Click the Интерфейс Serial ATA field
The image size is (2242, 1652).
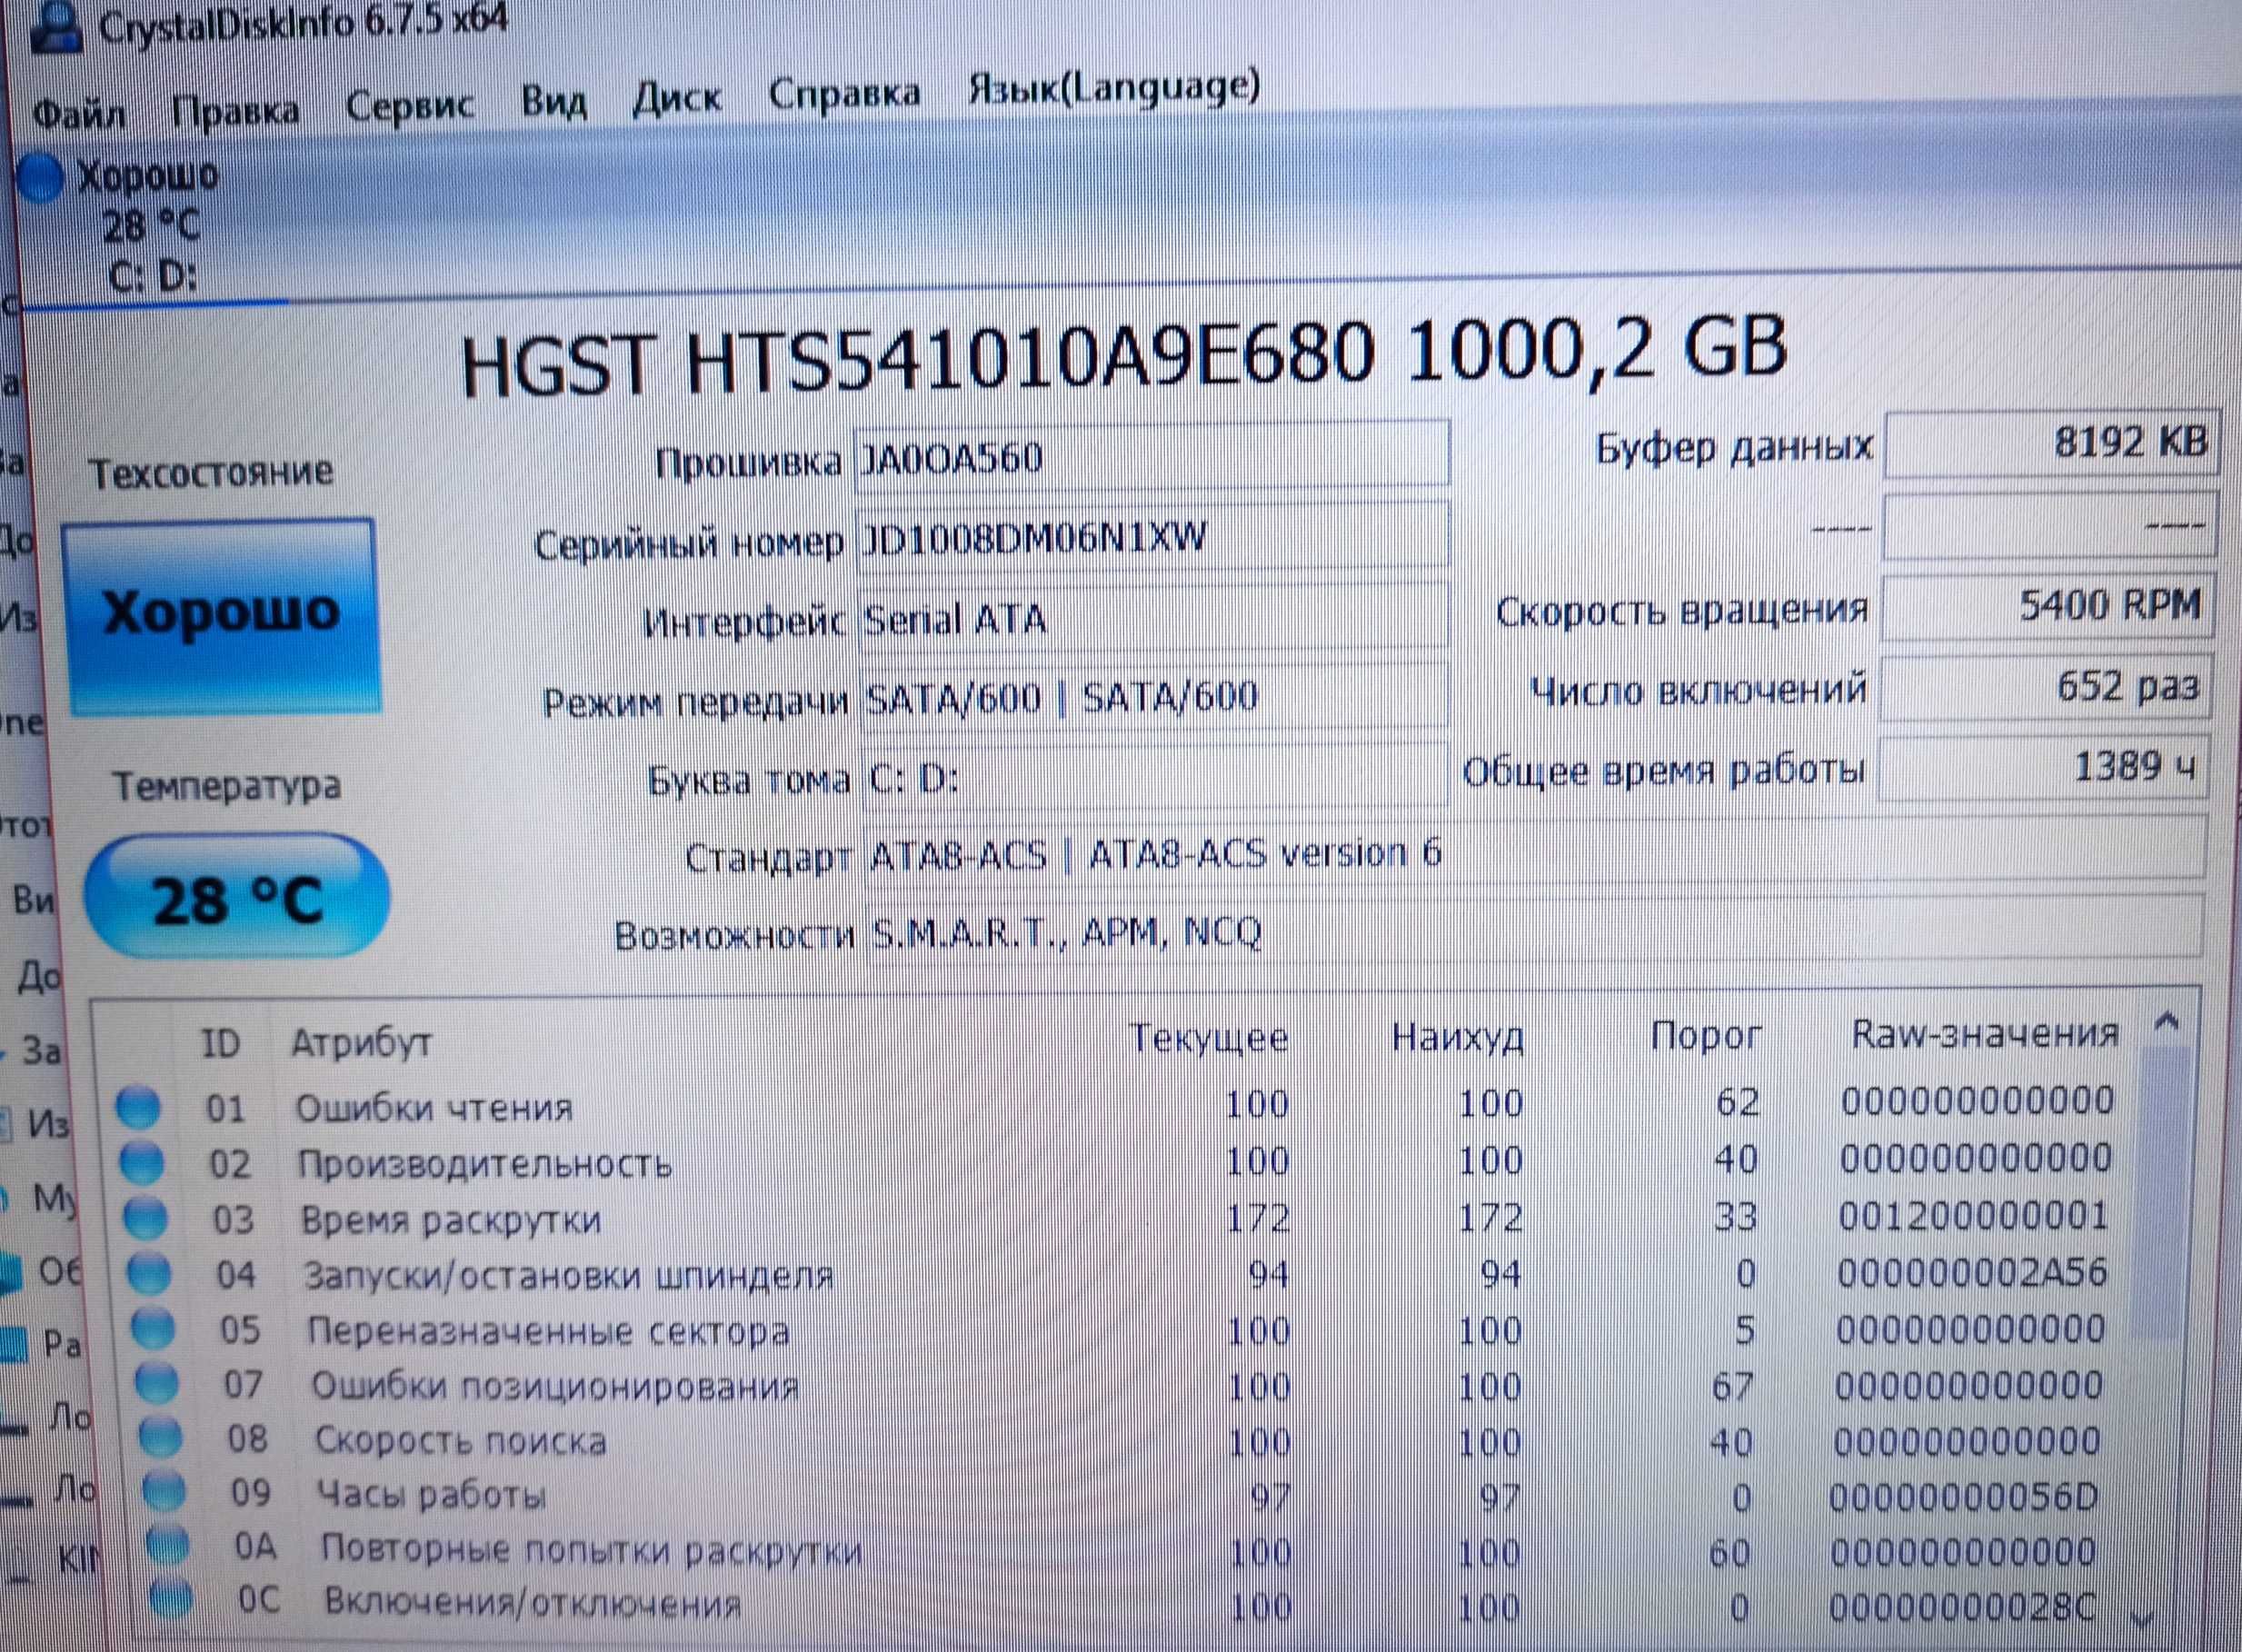pyautogui.click(x=1152, y=618)
